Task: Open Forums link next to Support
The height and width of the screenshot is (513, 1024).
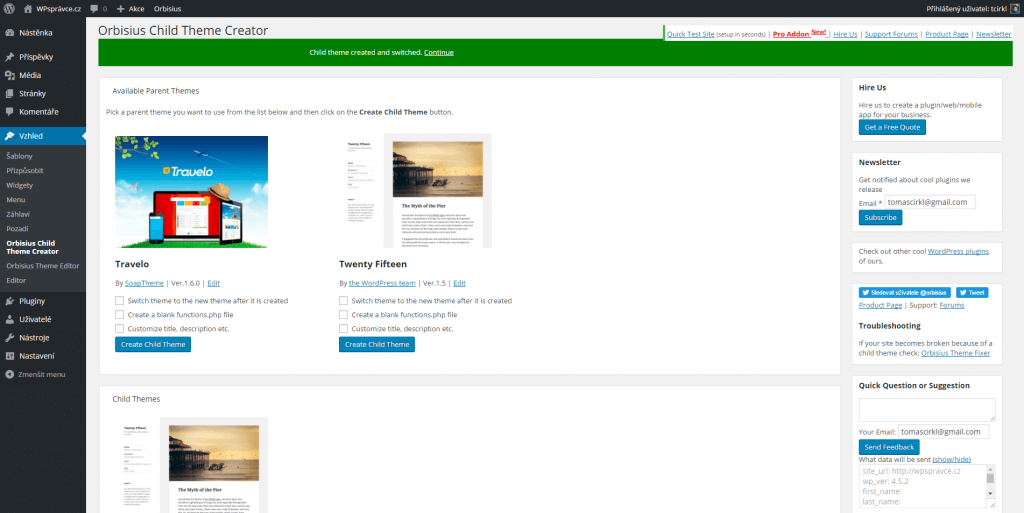Action: (x=952, y=305)
